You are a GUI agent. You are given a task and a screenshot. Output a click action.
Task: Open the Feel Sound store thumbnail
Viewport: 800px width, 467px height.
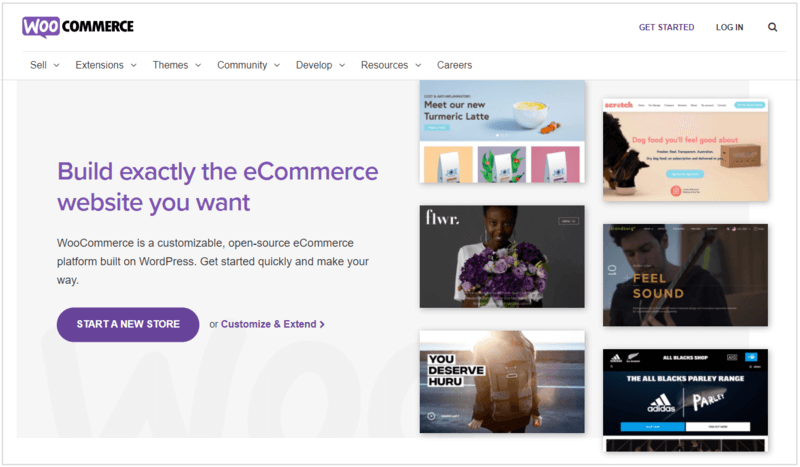click(685, 275)
